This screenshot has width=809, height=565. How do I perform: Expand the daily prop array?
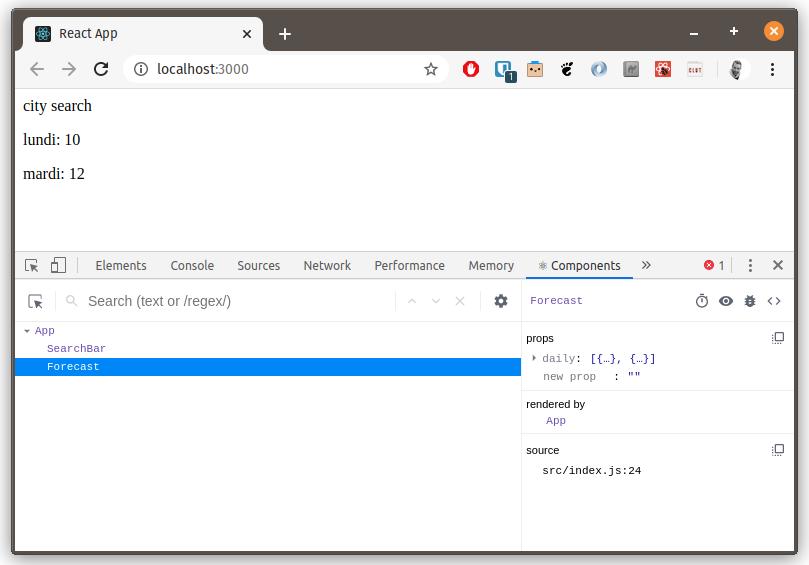coord(534,358)
